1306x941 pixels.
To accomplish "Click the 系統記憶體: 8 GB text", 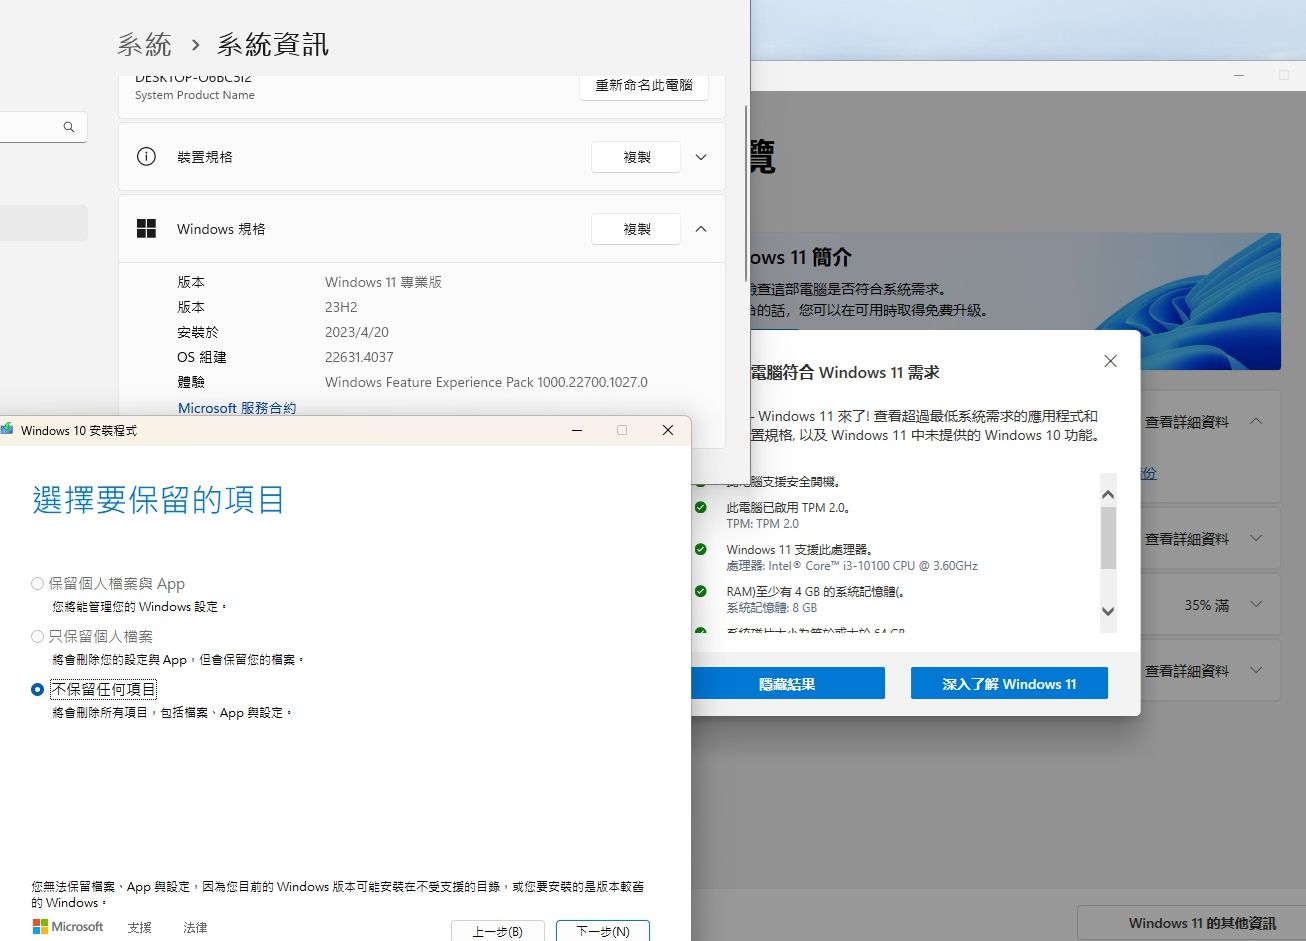I will [x=772, y=608].
